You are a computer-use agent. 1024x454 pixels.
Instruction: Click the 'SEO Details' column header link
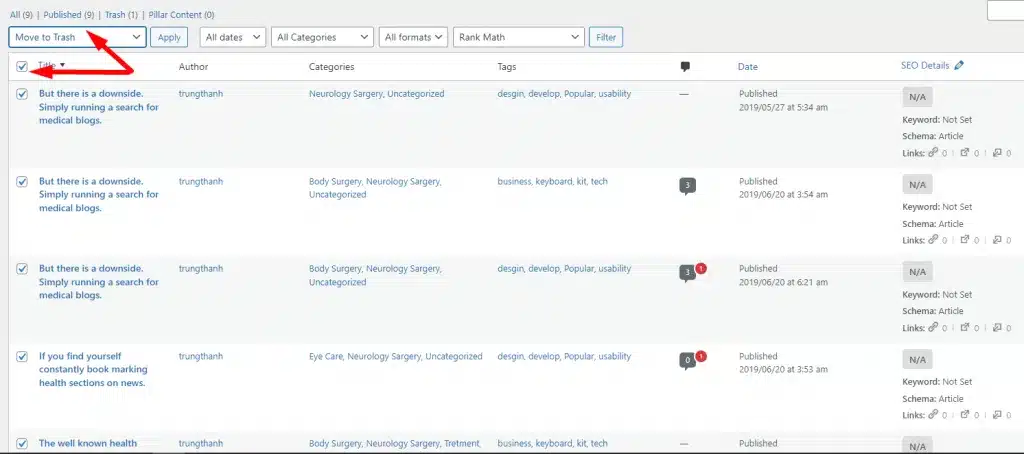925,65
